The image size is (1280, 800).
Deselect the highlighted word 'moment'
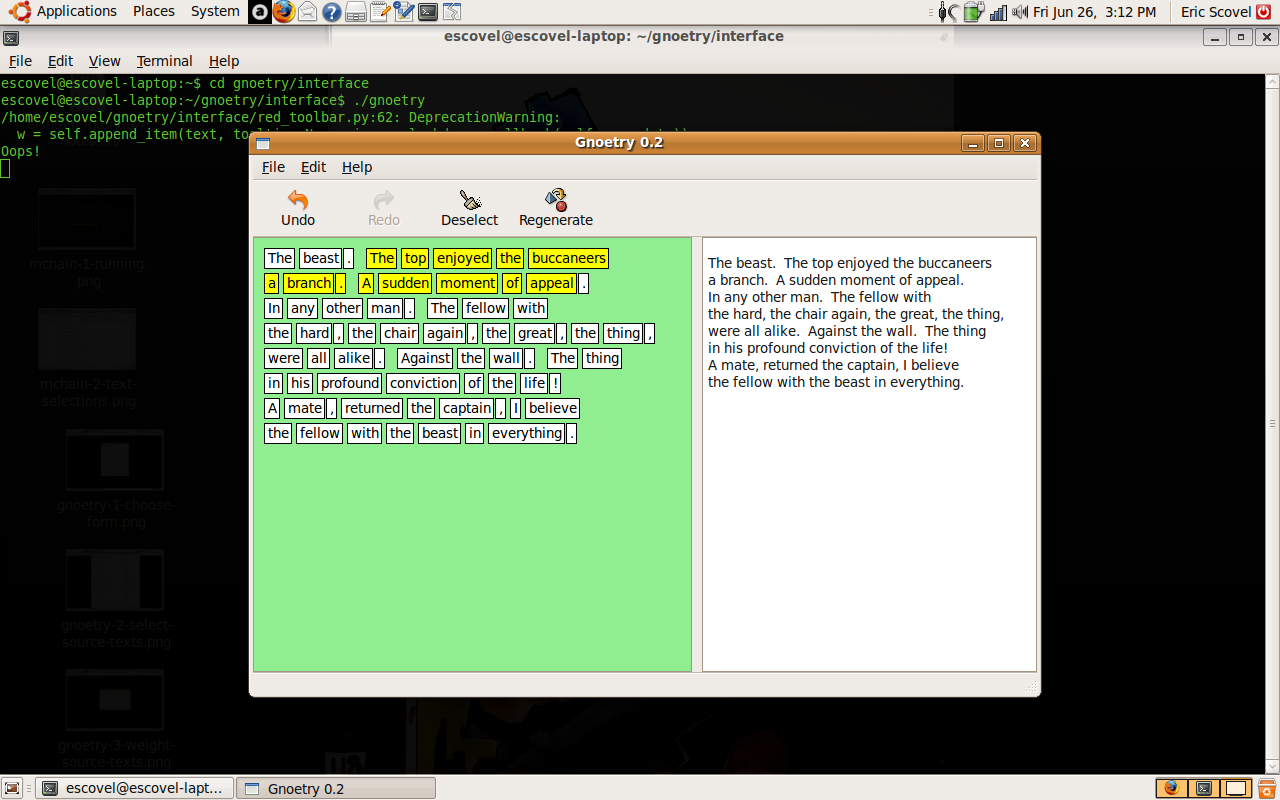[466, 283]
